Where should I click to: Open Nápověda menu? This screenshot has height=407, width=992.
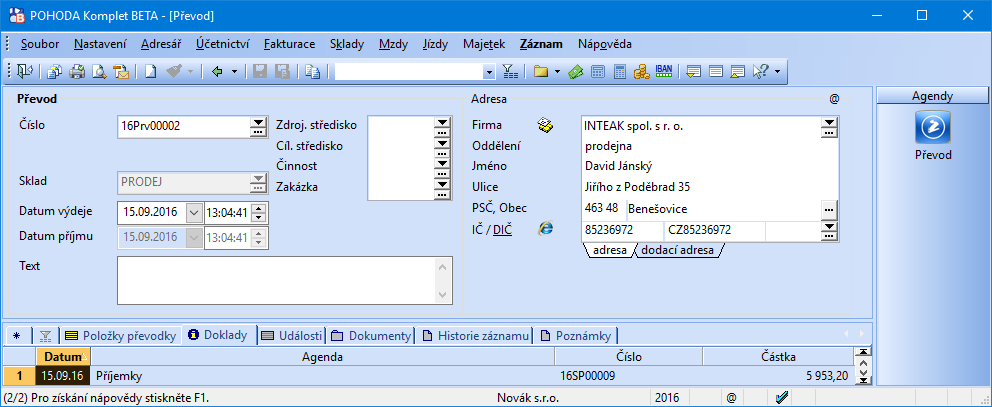pyautogui.click(x=605, y=44)
